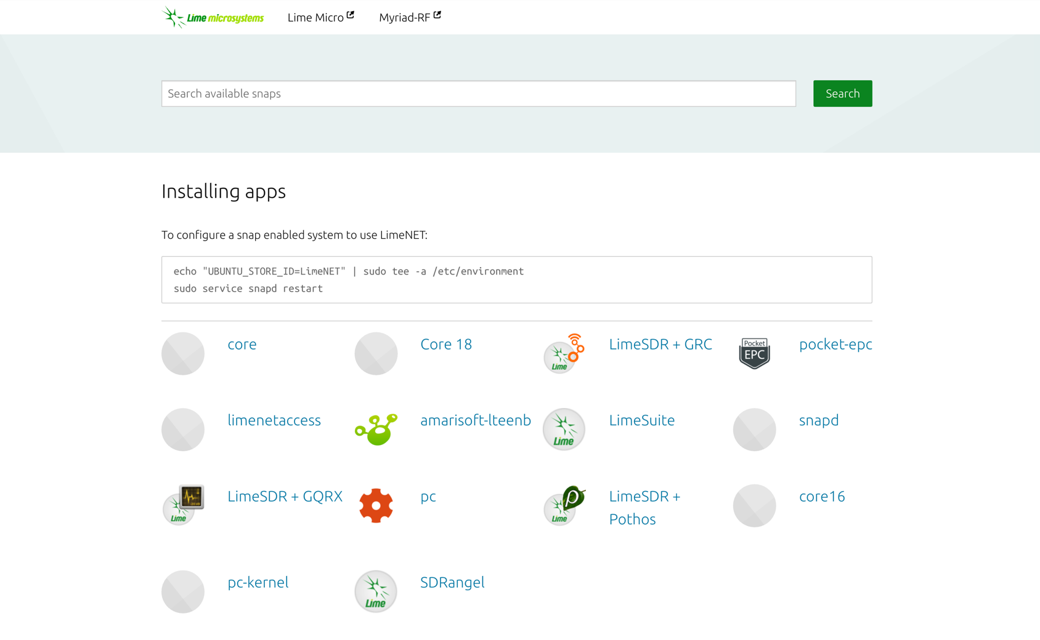Open the pc-kernel snap link
Image resolution: width=1040 pixels, height=640 pixels.
point(258,583)
